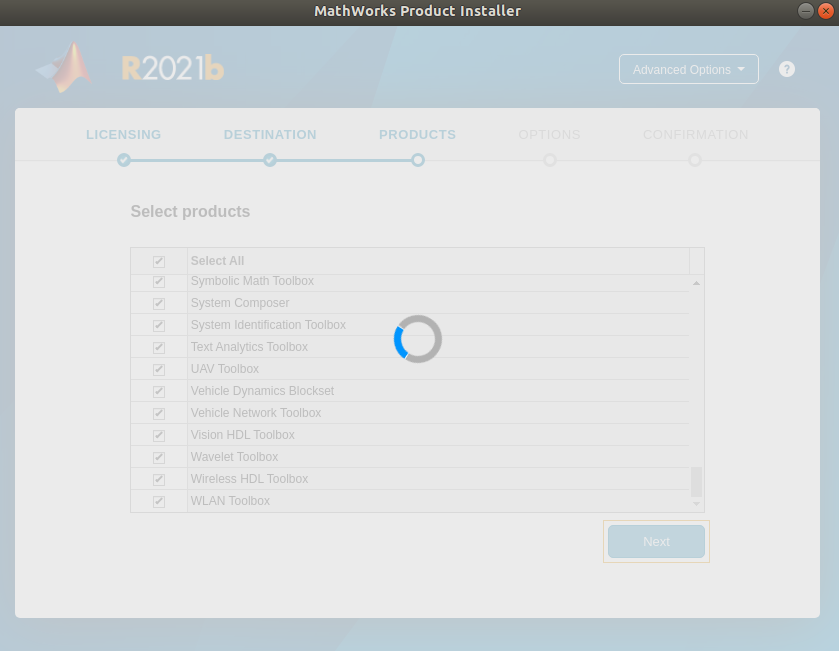Open the Advanced Options dropdown
Screen dimensions: 839x651
pyautogui.click(x=689, y=69)
